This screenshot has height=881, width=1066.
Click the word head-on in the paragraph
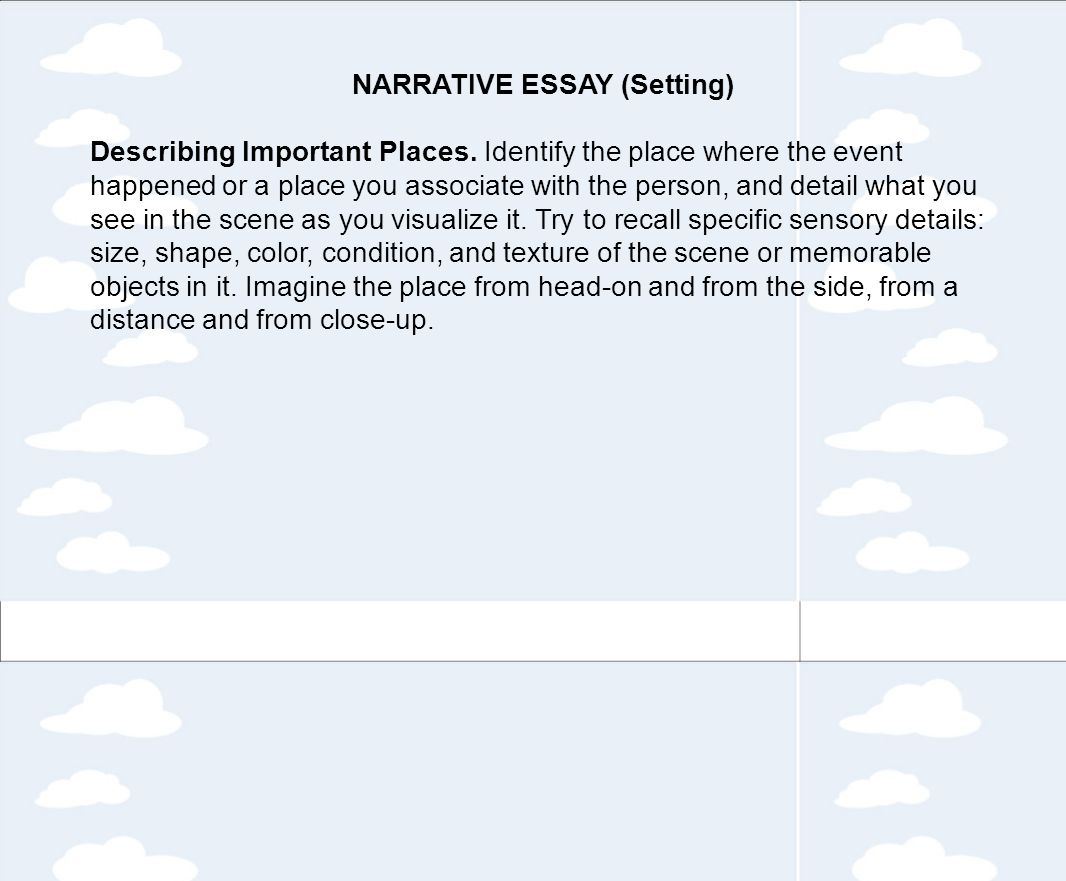pyautogui.click(x=589, y=286)
